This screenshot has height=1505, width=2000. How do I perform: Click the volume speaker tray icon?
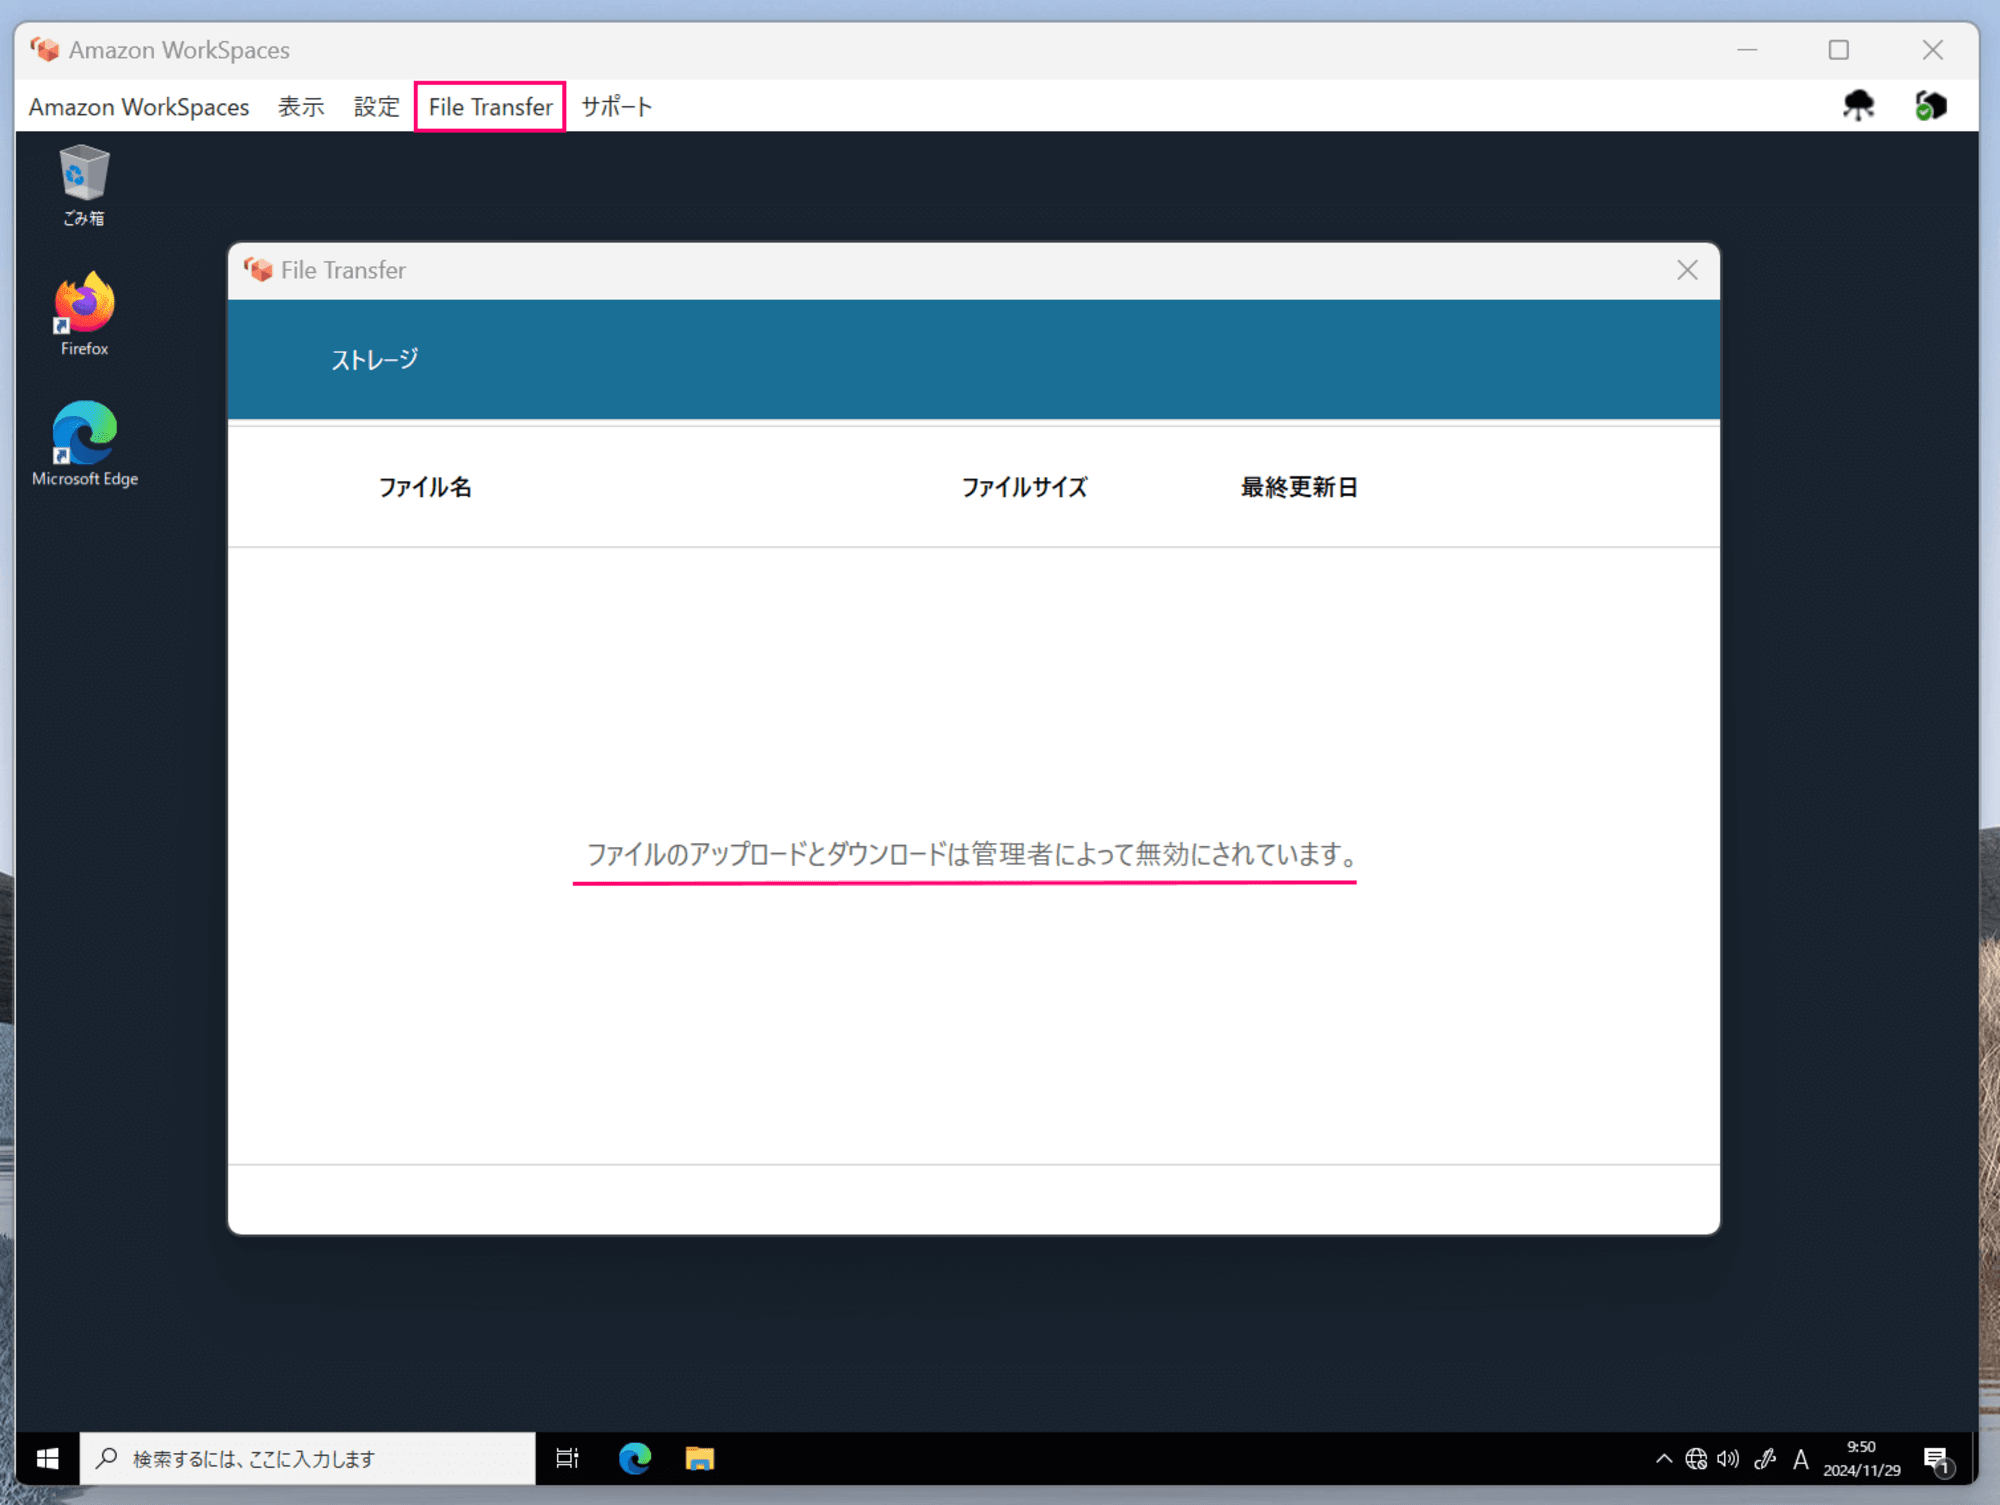[1728, 1459]
